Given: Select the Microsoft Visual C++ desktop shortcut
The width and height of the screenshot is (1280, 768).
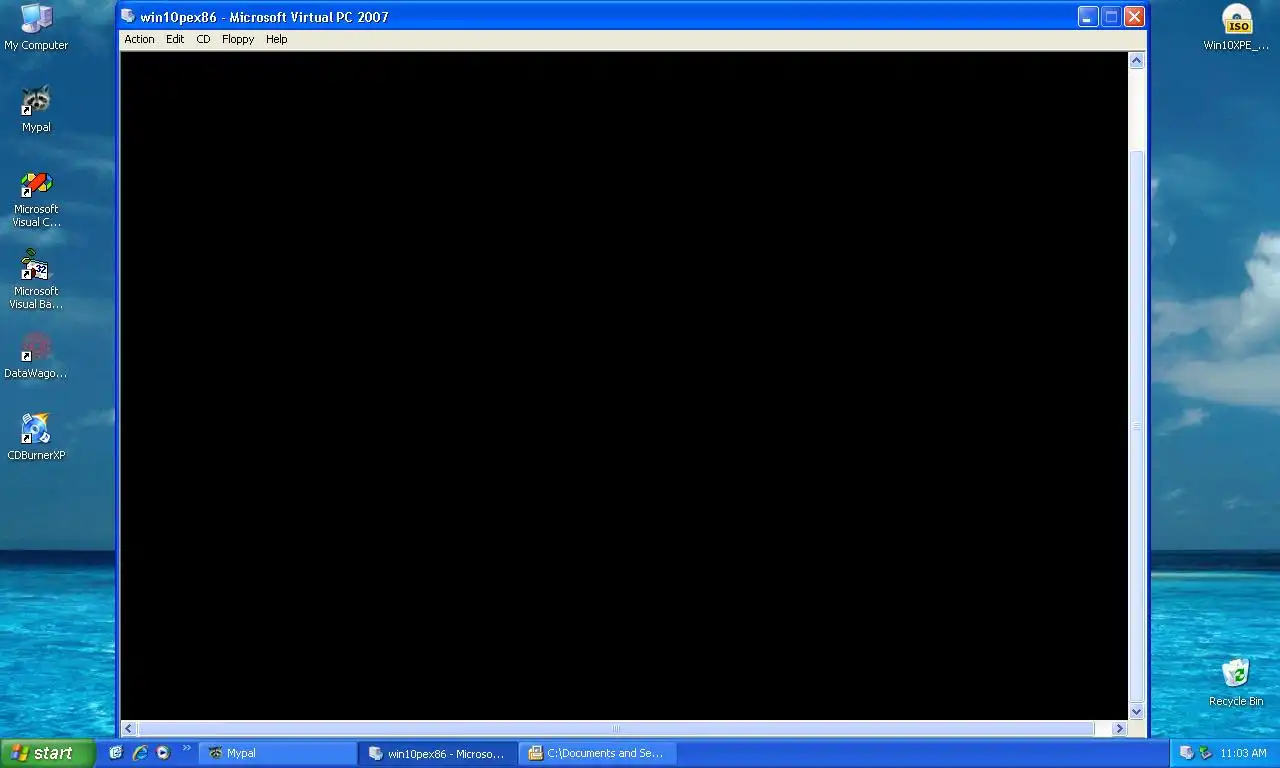Looking at the screenshot, I should click(36, 199).
